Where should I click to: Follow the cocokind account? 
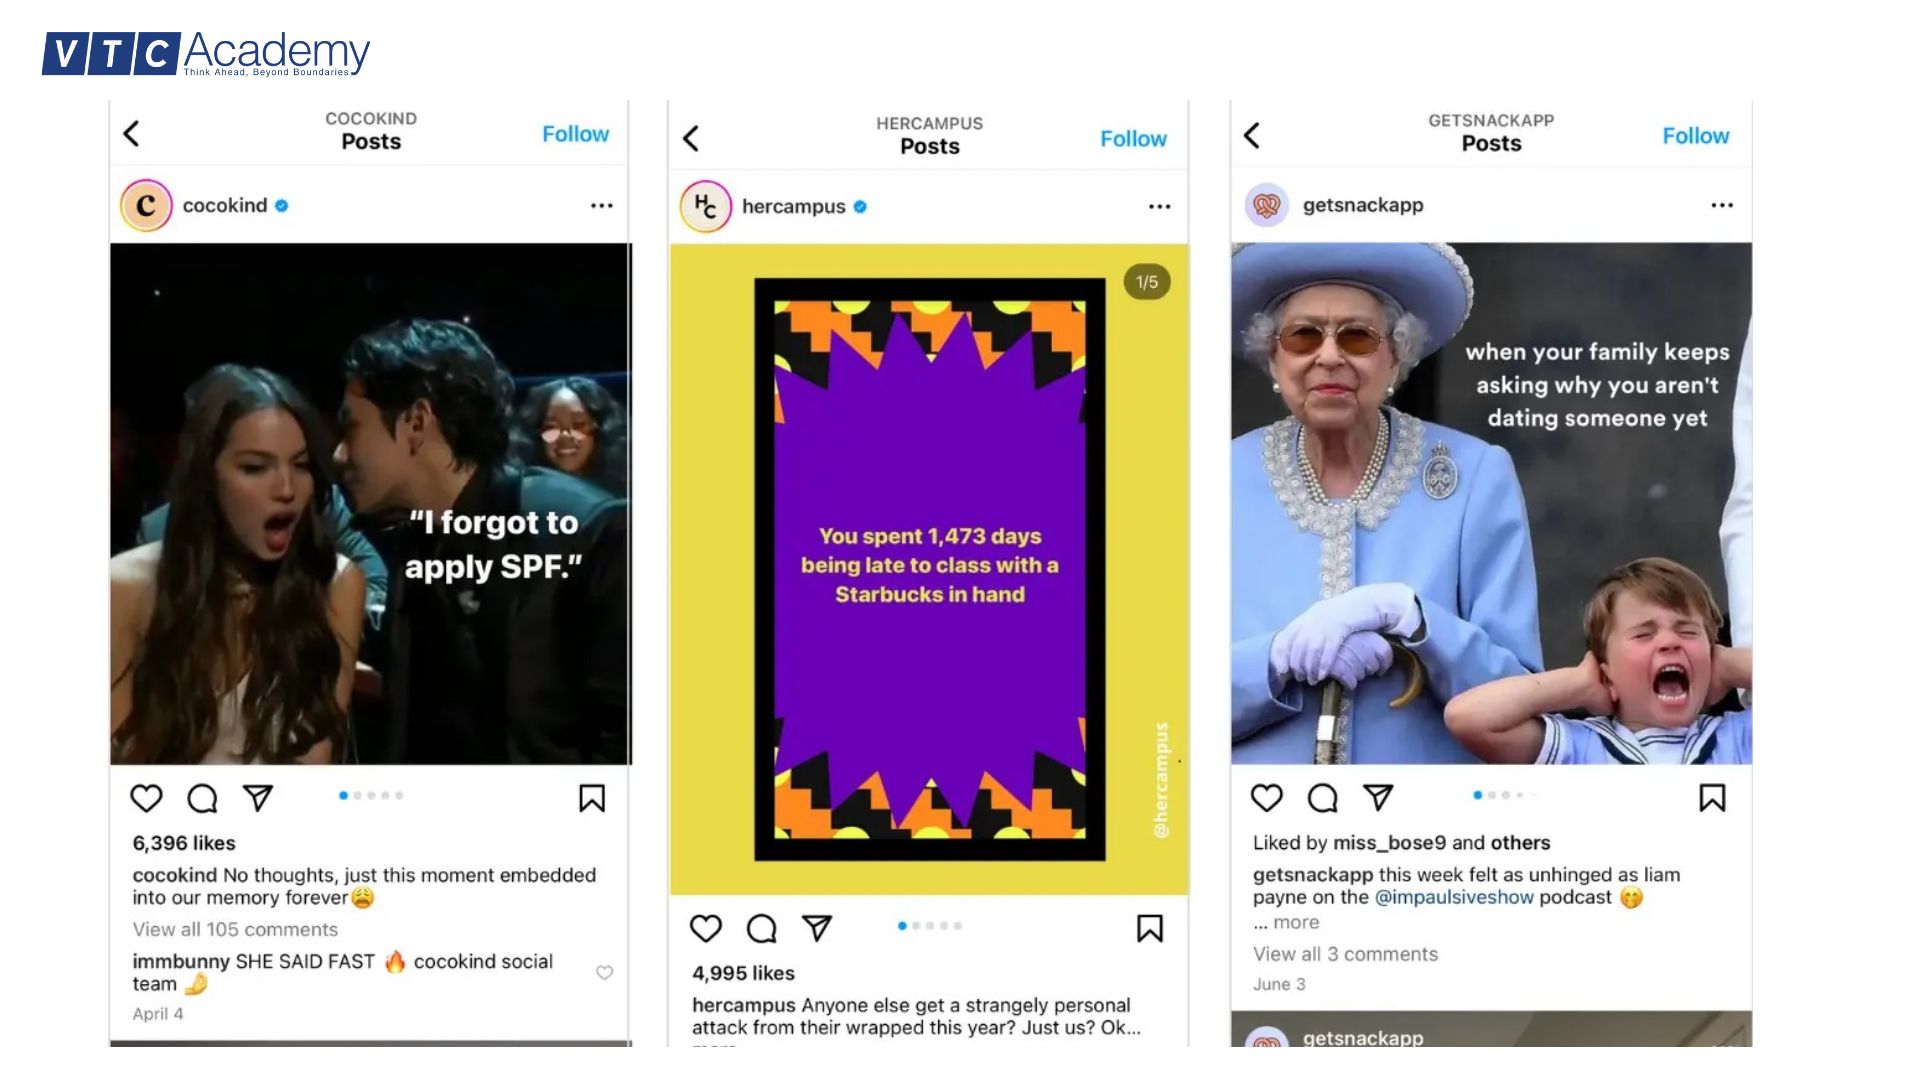tap(575, 134)
